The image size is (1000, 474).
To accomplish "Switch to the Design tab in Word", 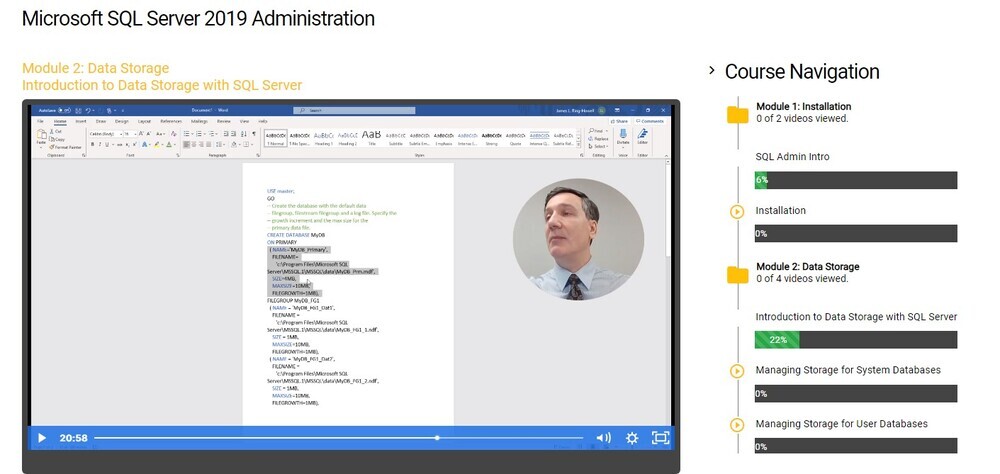I will click(x=122, y=121).
